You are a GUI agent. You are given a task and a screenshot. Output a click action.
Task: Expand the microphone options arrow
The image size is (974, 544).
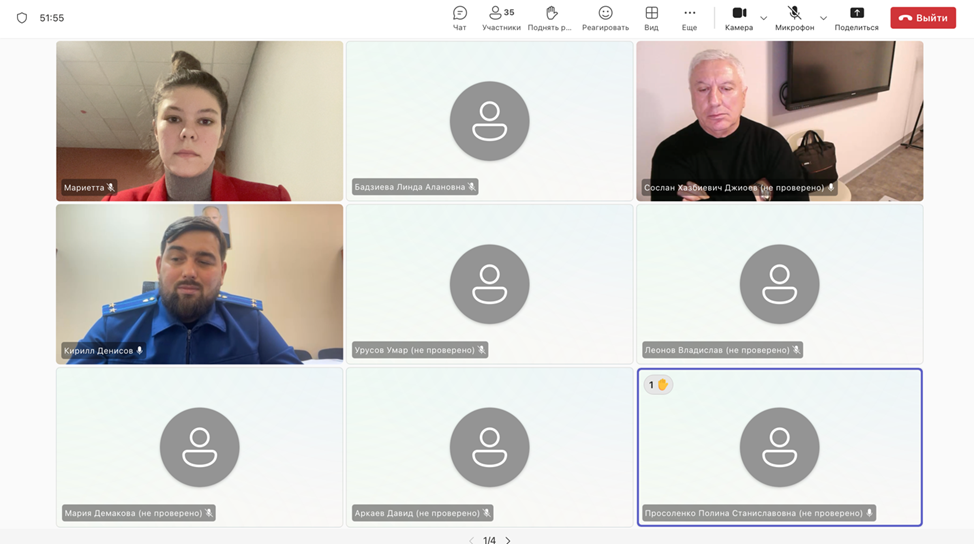(x=823, y=18)
